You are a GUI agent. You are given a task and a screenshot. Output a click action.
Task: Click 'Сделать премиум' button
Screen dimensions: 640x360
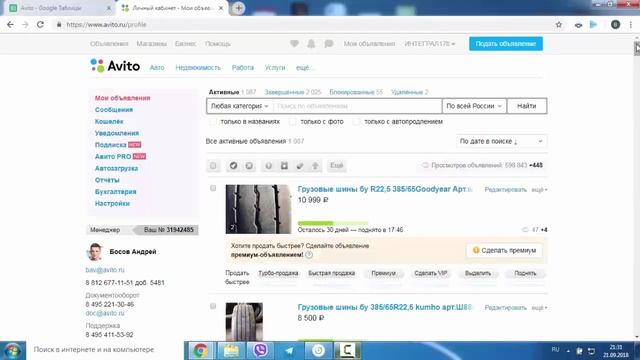coord(504,251)
